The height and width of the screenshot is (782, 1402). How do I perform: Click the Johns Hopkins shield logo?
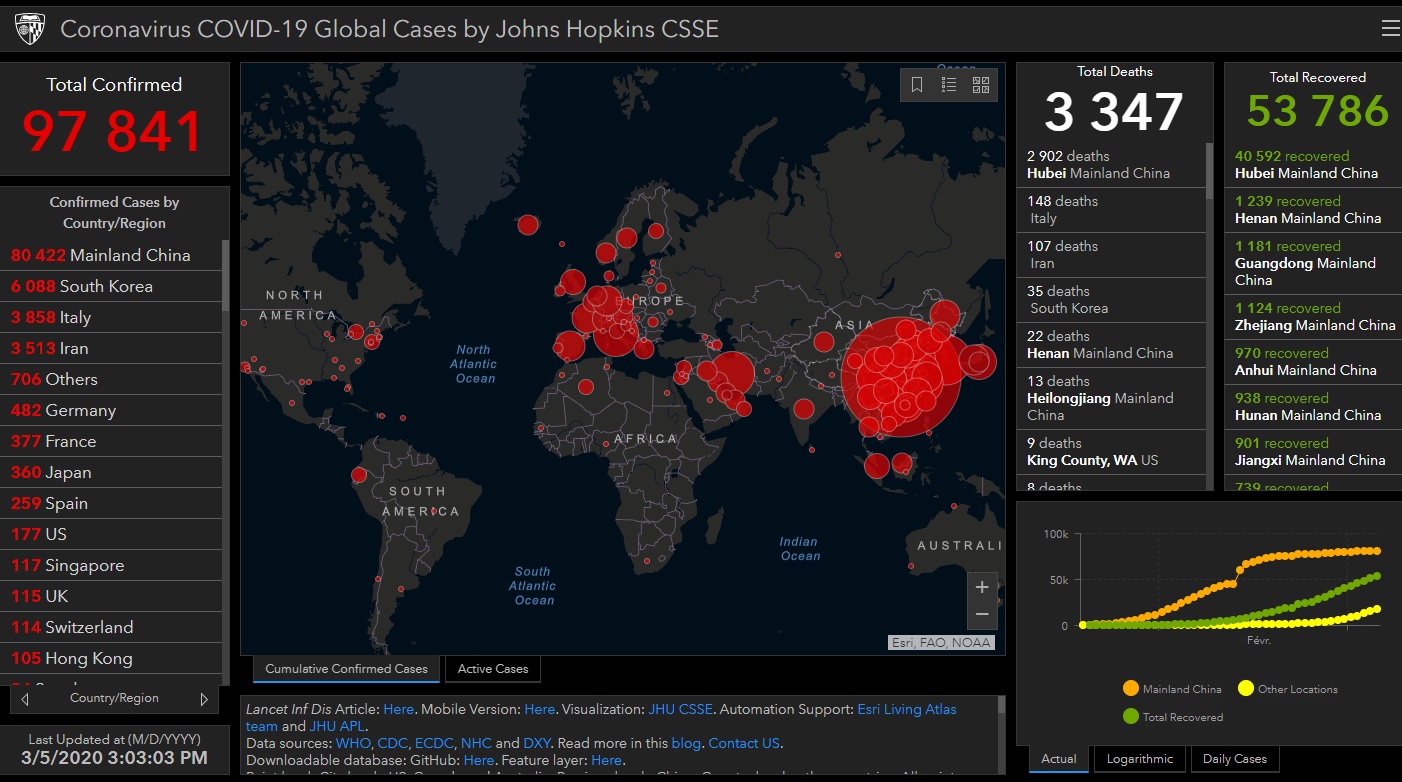click(x=30, y=29)
